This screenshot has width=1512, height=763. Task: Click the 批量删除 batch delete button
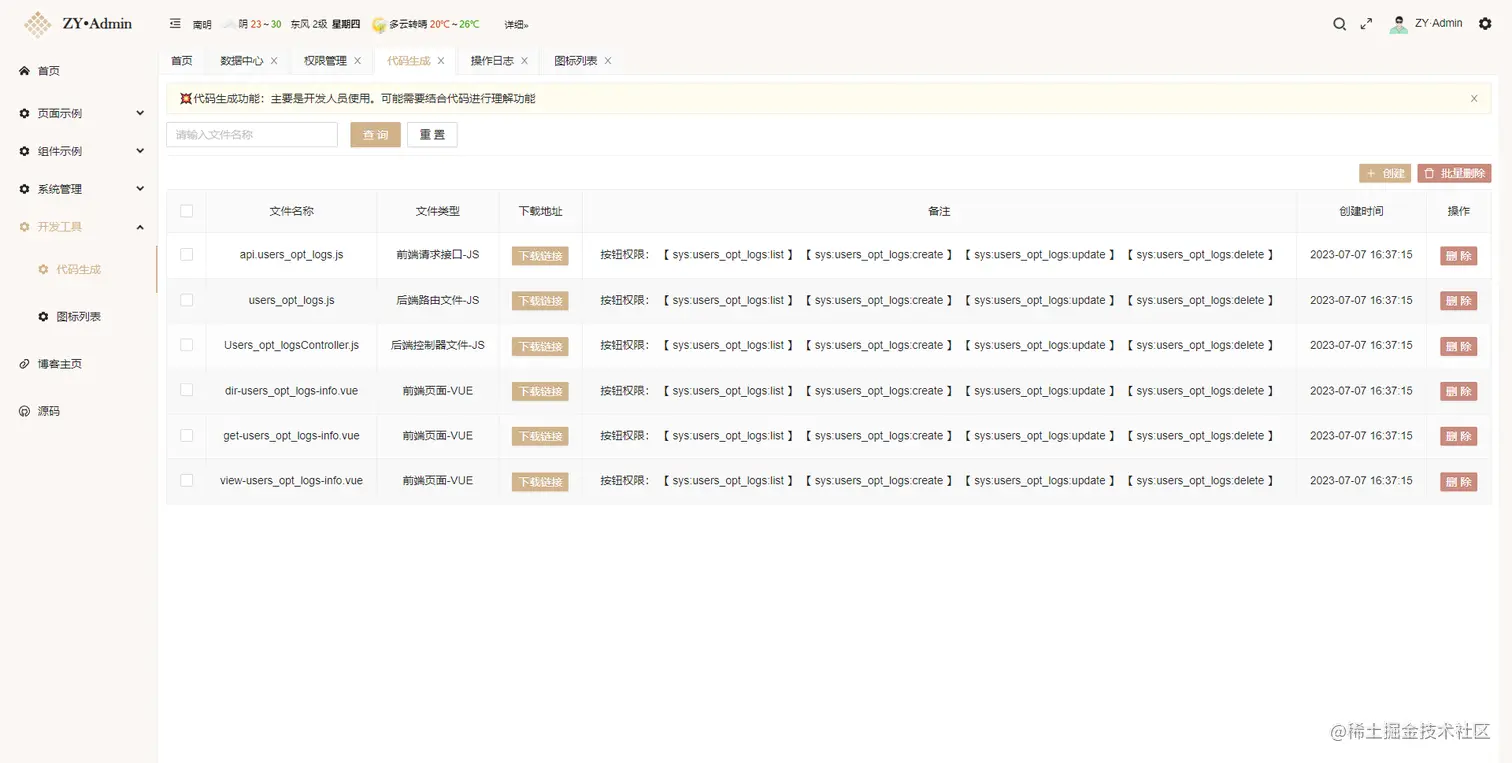pyautogui.click(x=1454, y=173)
